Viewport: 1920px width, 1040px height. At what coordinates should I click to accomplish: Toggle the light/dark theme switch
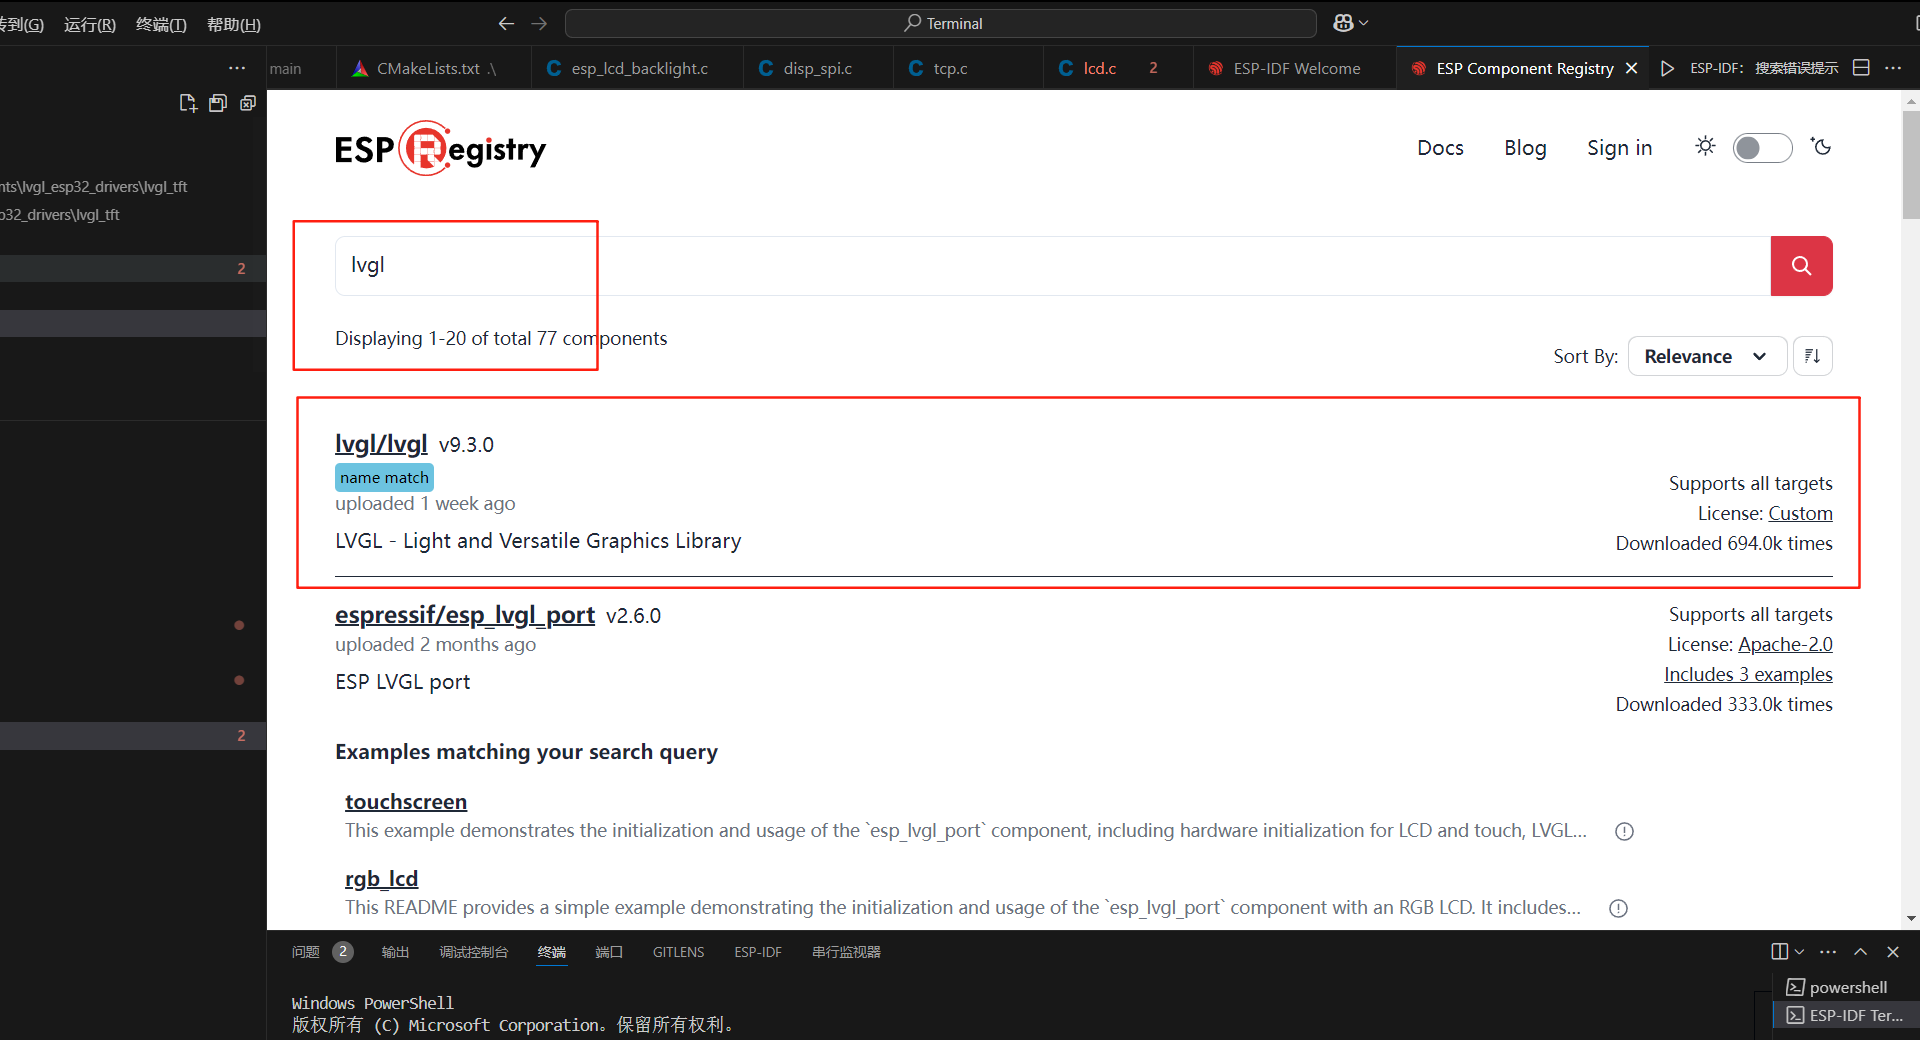[x=1762, y=148]
